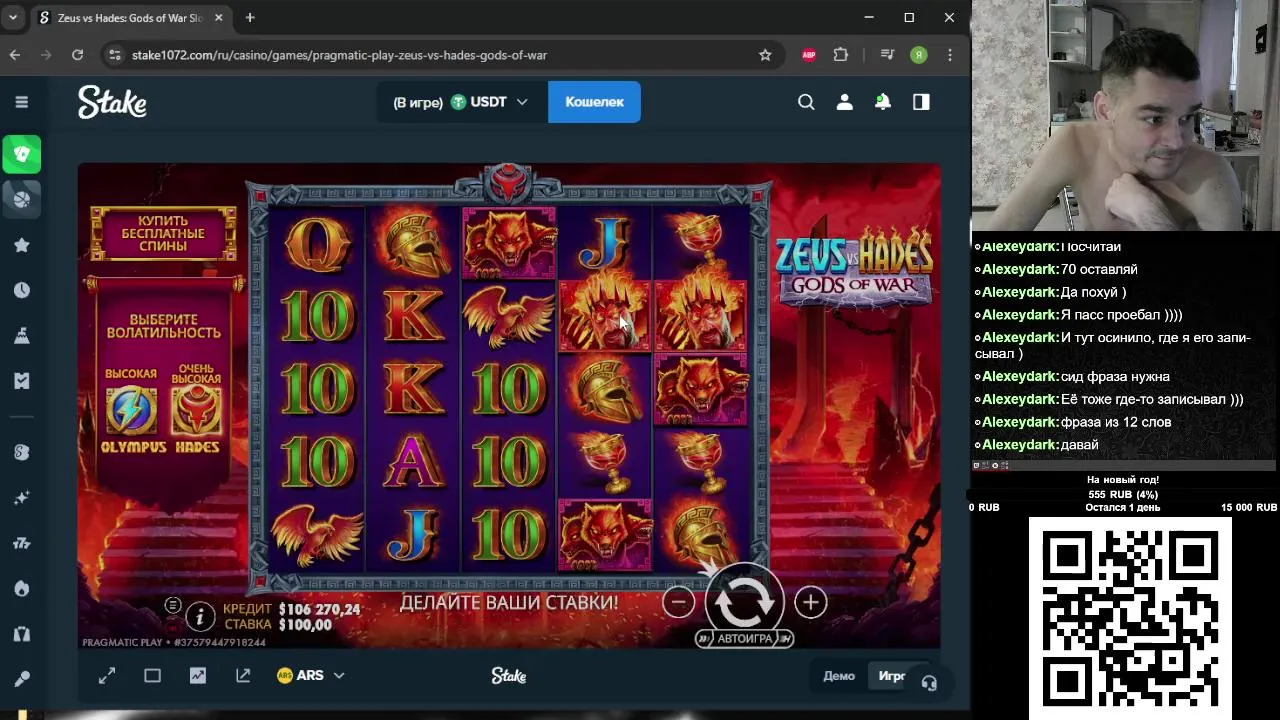The height and width of the screenshot is (720, 1280).
Task: Open challenges mountain icon in sidebar
Action: point(21,336)
